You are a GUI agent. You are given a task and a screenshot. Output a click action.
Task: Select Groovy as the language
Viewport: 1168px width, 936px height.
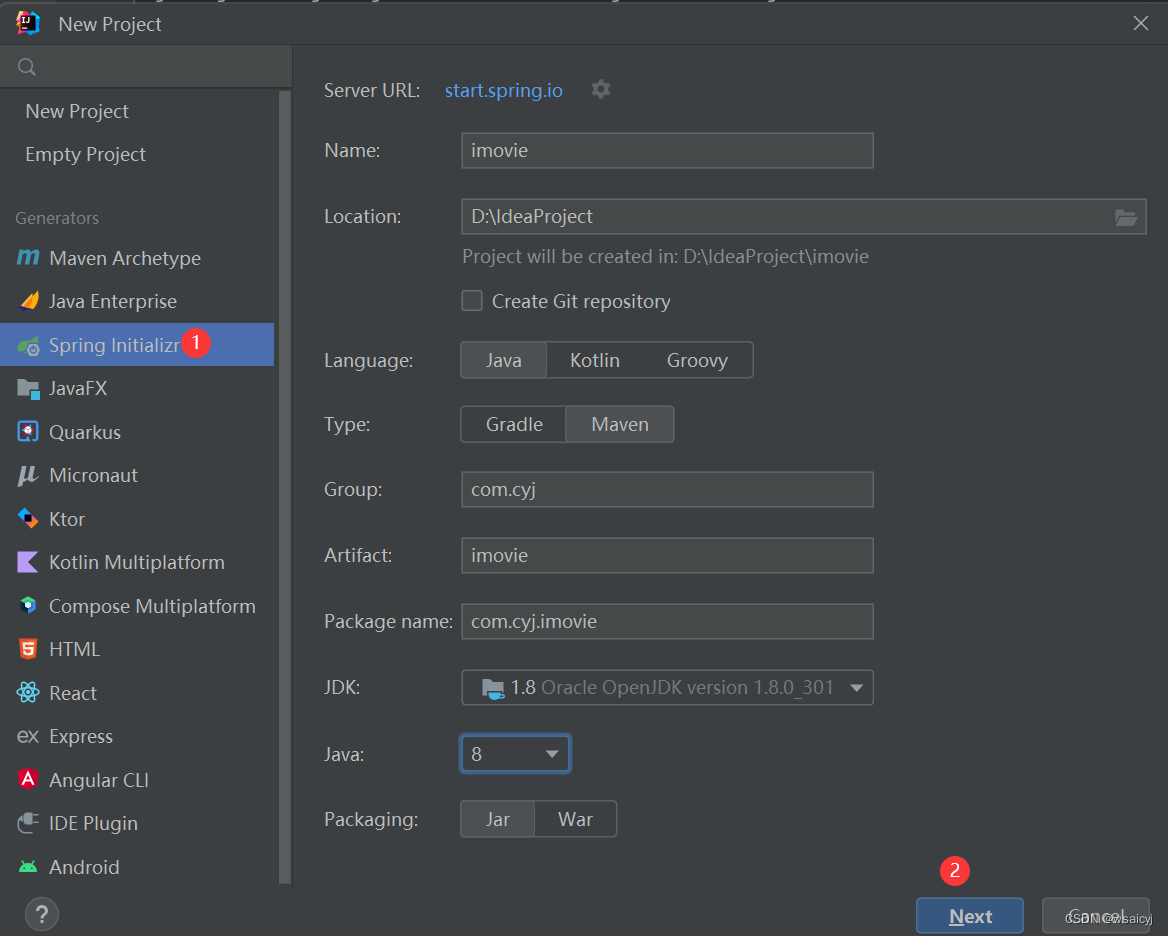(697, 360)
